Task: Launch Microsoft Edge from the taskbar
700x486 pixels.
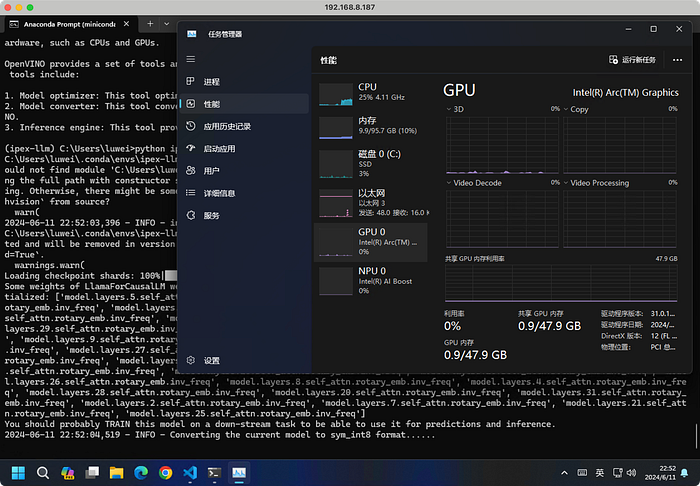Action: tap(141, 473)
